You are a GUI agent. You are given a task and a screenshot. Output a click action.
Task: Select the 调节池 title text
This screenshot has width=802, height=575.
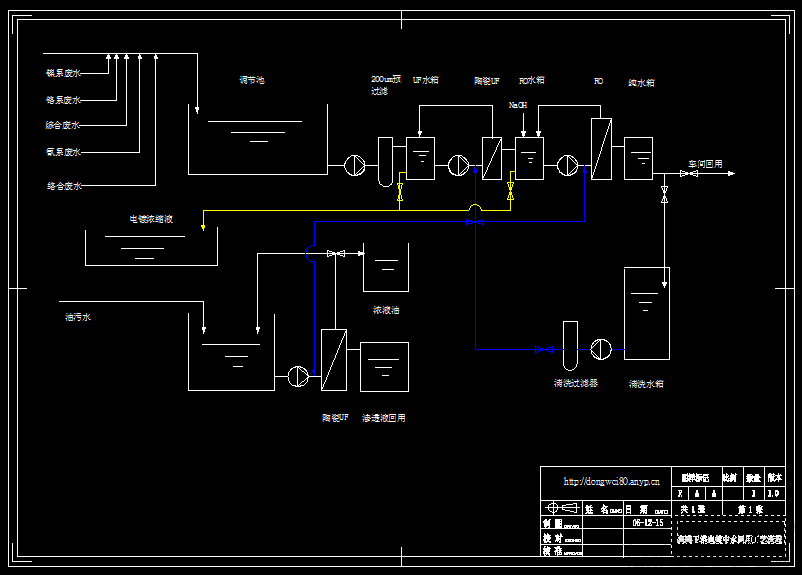(x=252, y=80)
